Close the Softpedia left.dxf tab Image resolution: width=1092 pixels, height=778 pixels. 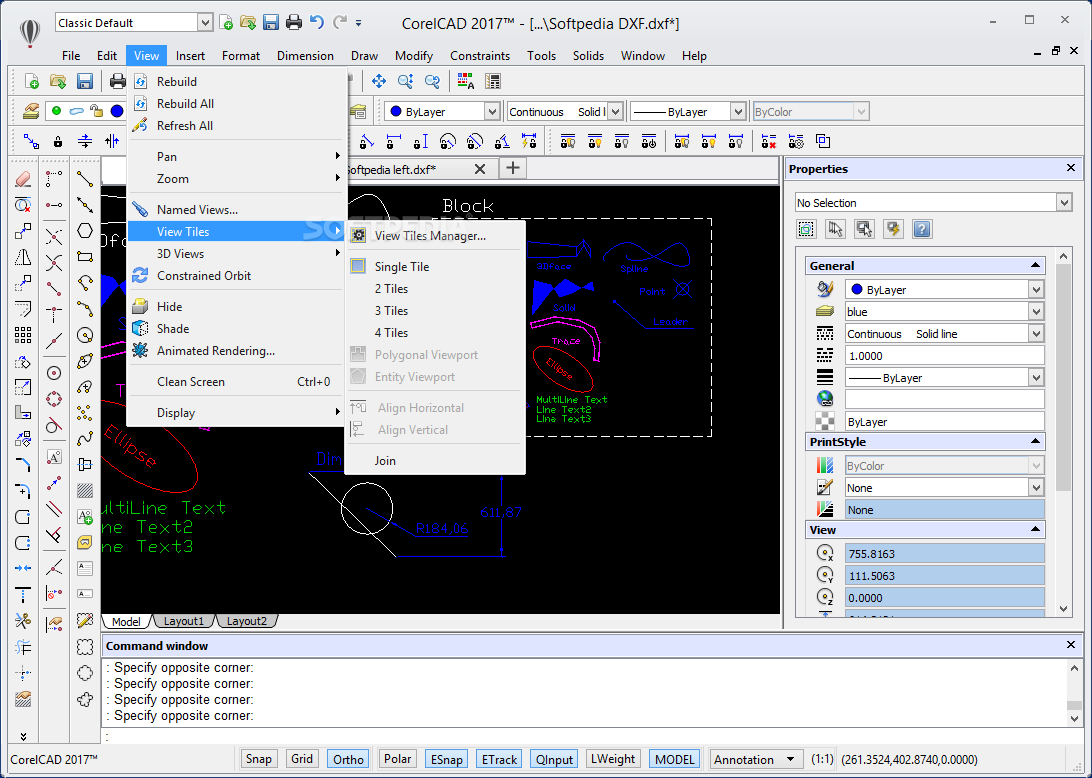coord(480,169)
